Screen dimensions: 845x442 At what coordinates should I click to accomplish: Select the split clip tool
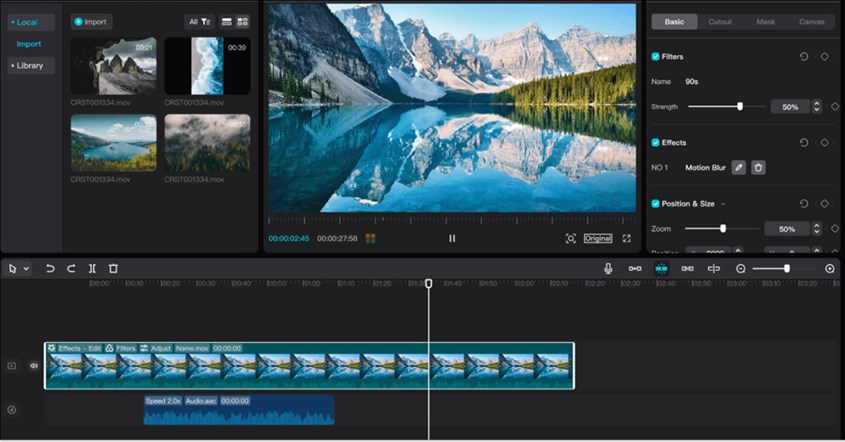(92, 268)
